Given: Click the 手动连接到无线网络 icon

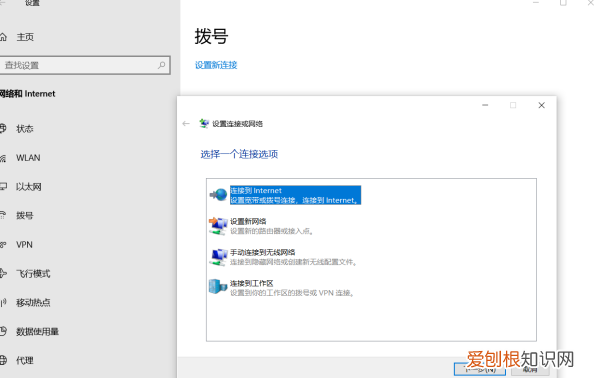Looking at the screenshot, I should (218, 257).
